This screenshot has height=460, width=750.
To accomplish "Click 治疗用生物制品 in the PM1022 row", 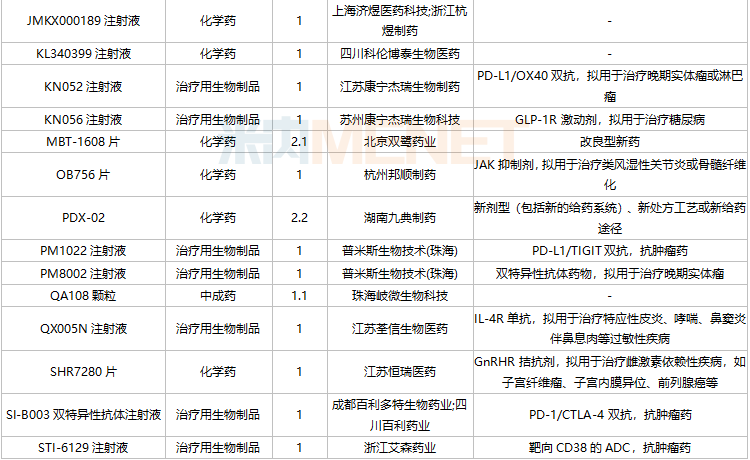I will coord(218,251).
